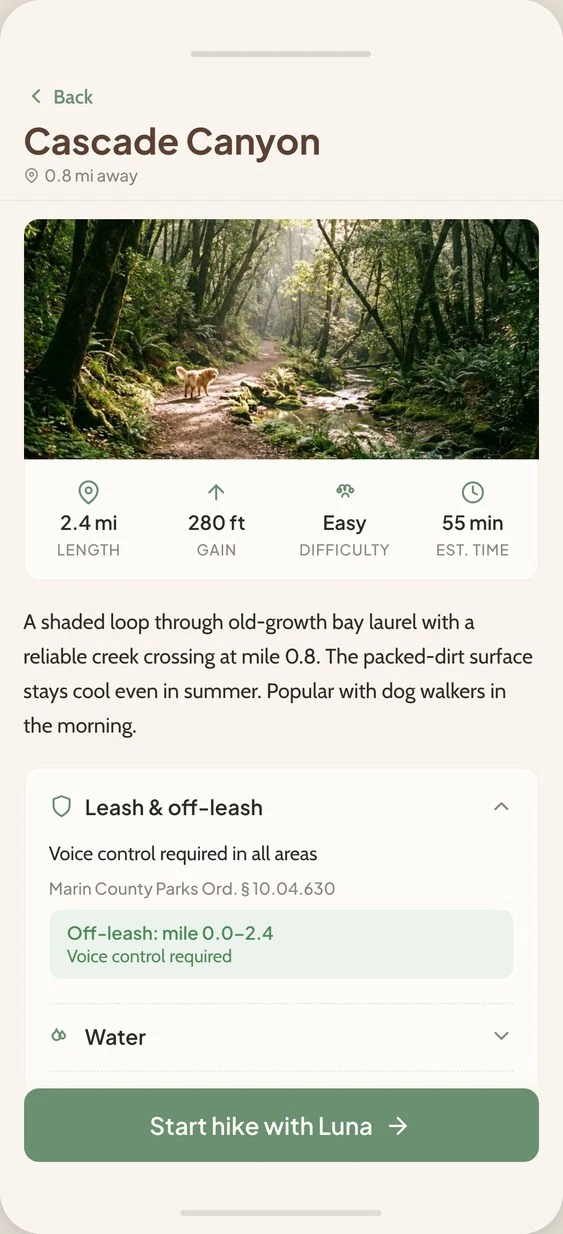Tap the clock icon above 55 min
Image resolution: width=563 pixels, height=1234 pixels.
[472, 492]
